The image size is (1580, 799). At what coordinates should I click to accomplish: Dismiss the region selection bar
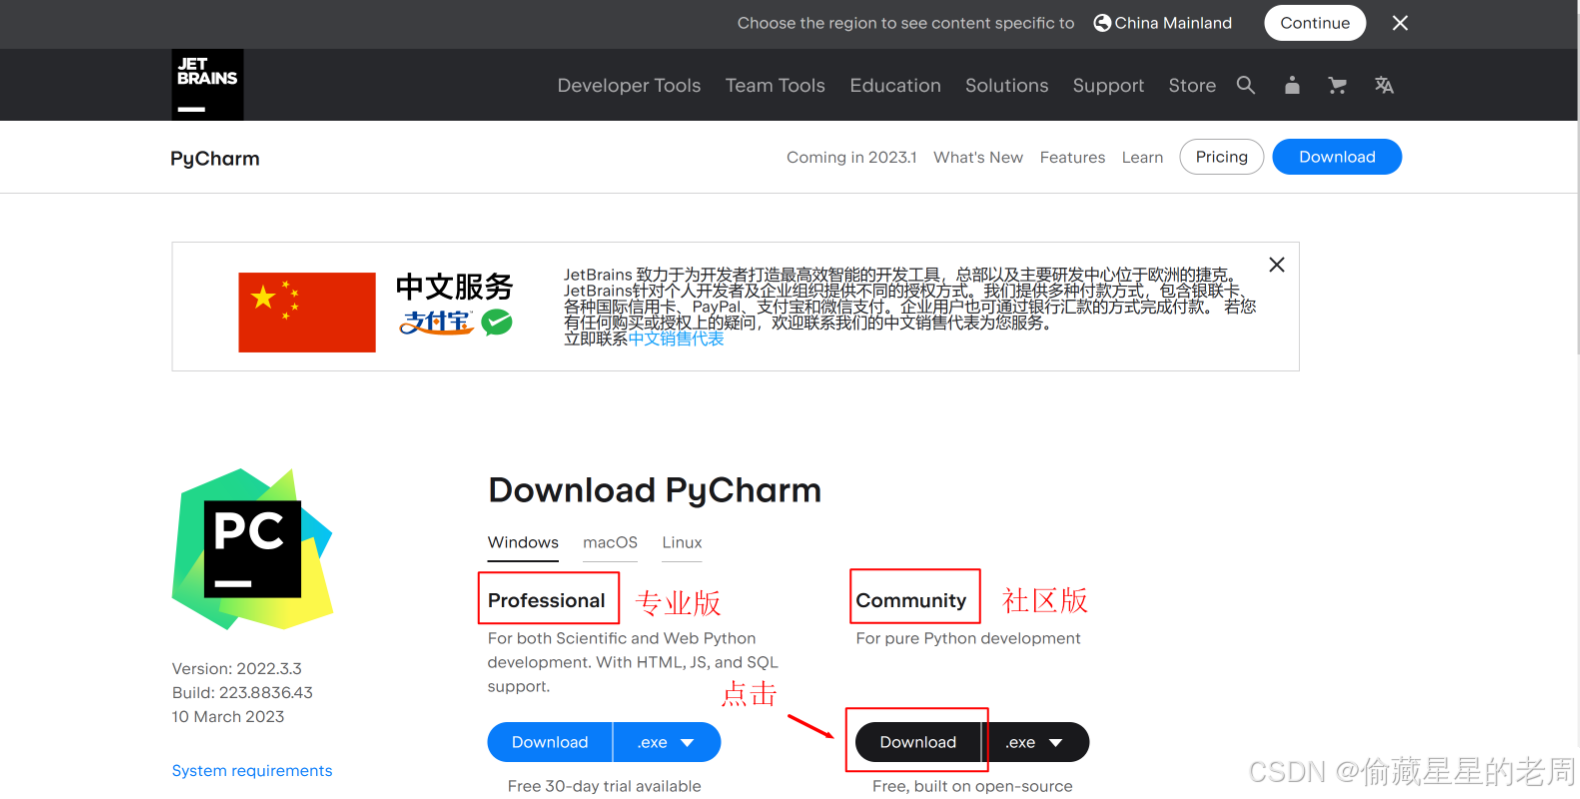(1400, 23)
